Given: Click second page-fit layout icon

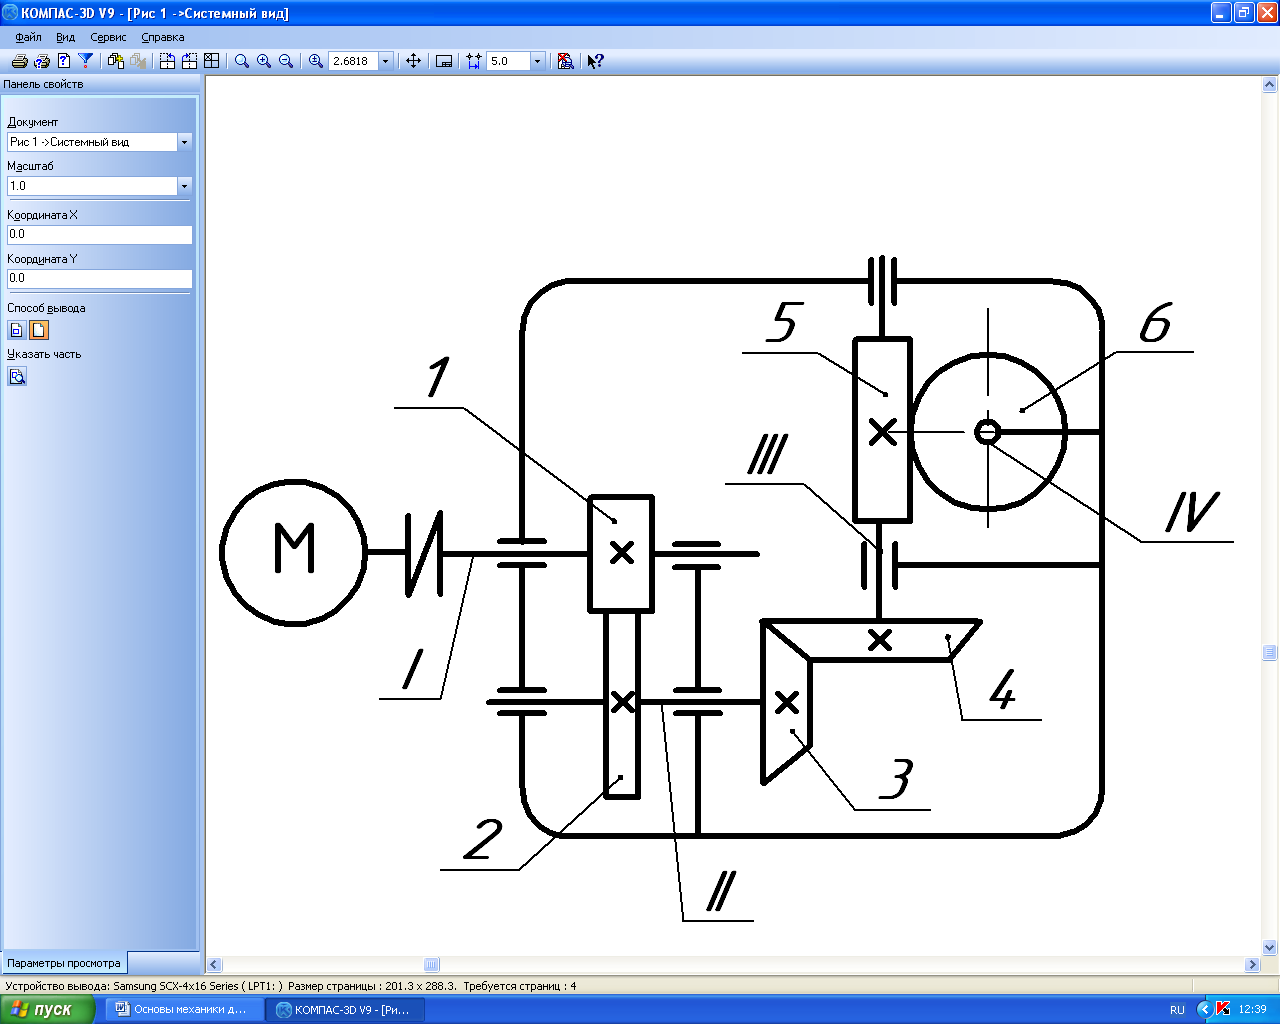Looking at the screenshot, I should point(190,61).
